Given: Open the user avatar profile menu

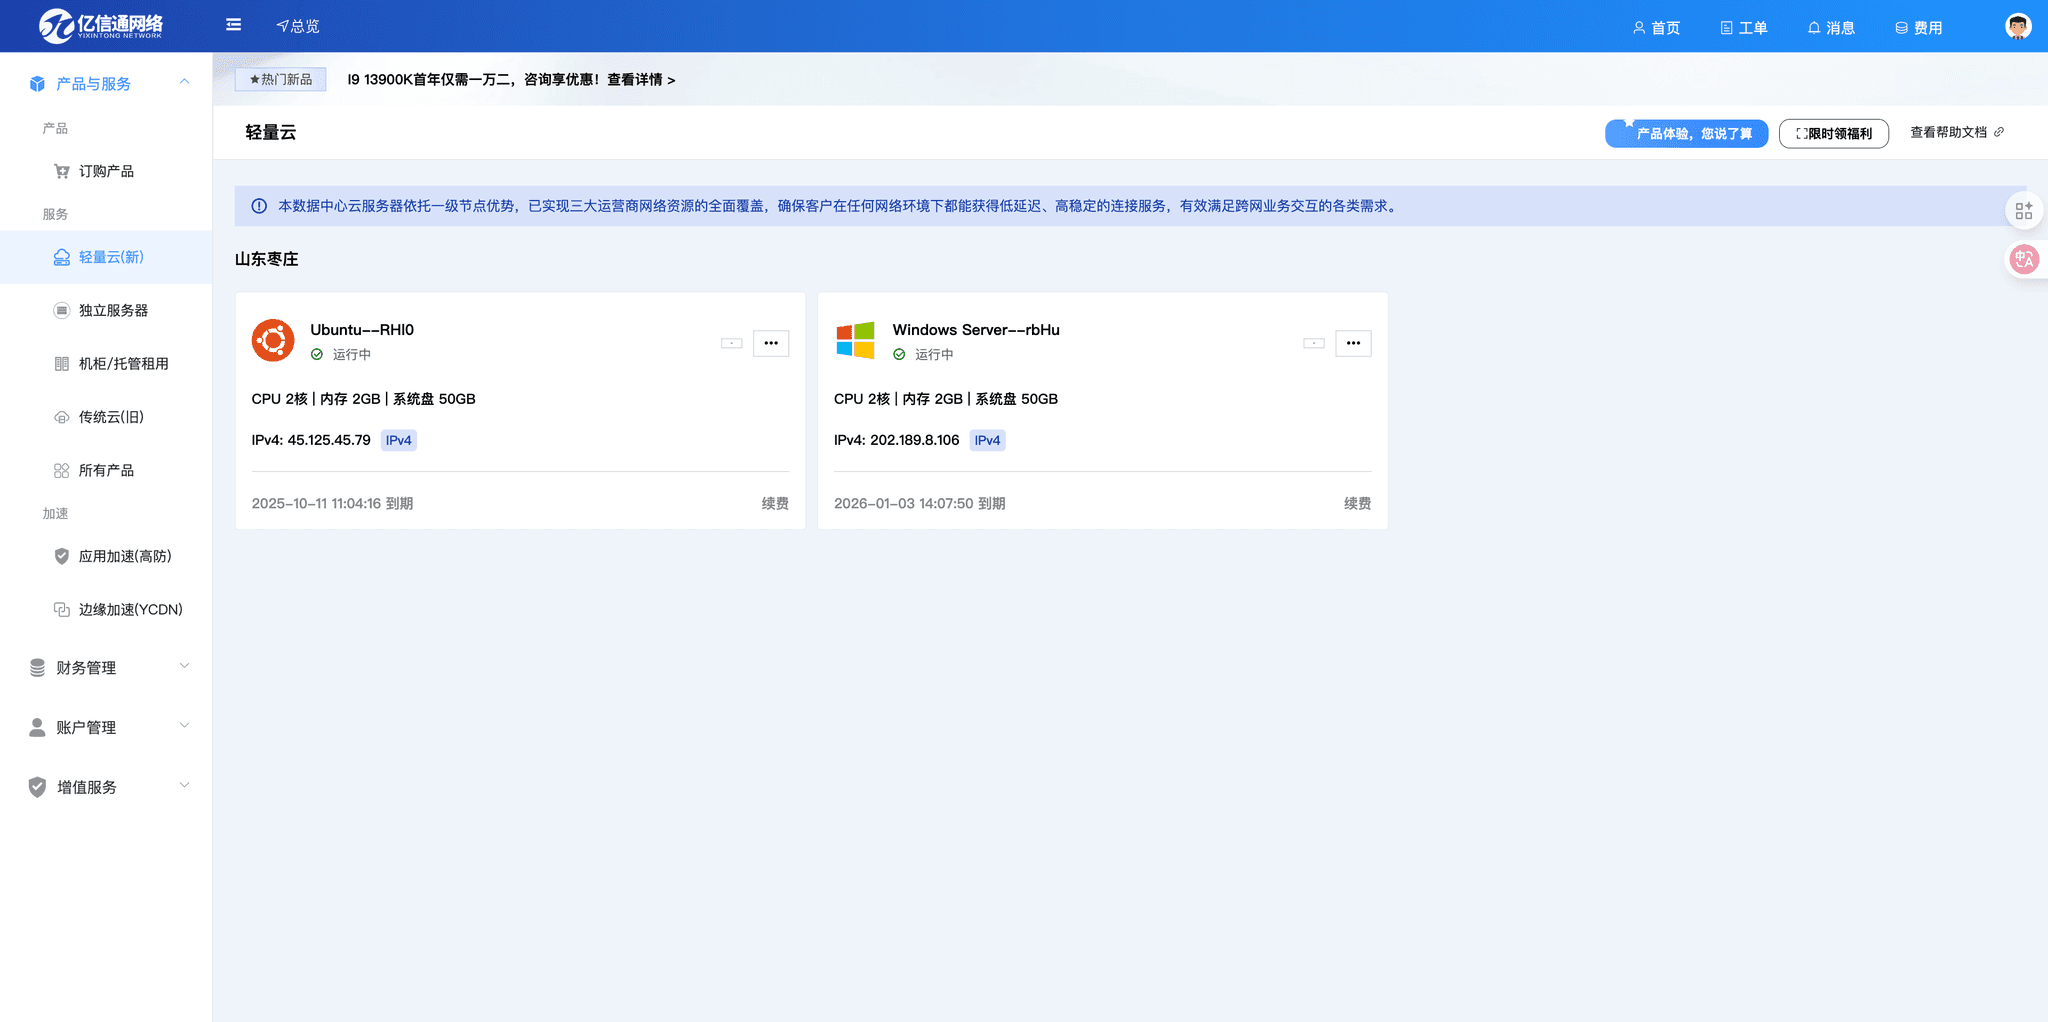Looking at the screenshot, I should (x=2017, y=27).
